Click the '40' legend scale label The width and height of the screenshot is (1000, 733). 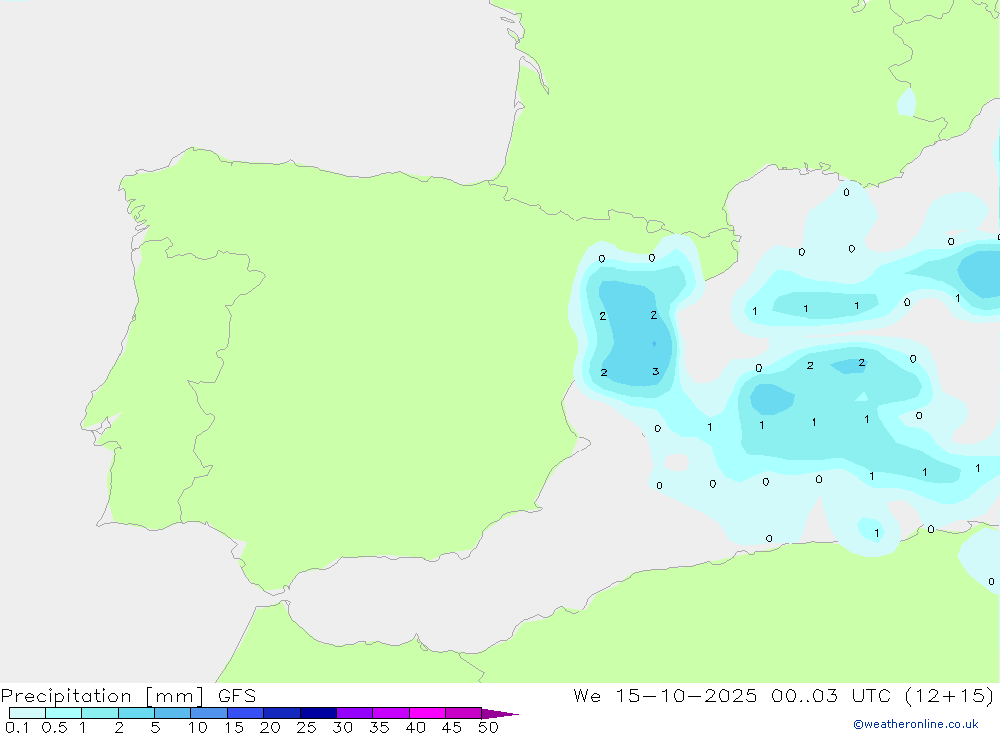(415, 727)
